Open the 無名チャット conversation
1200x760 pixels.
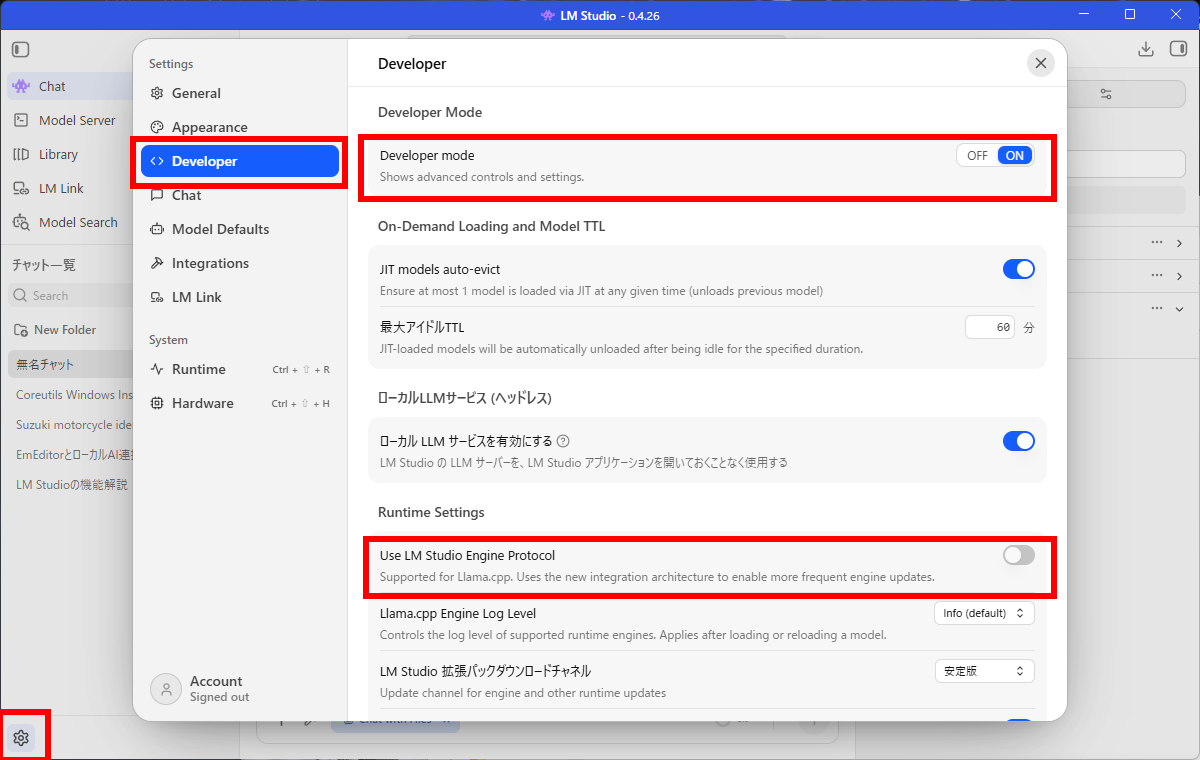click(70, 364)
